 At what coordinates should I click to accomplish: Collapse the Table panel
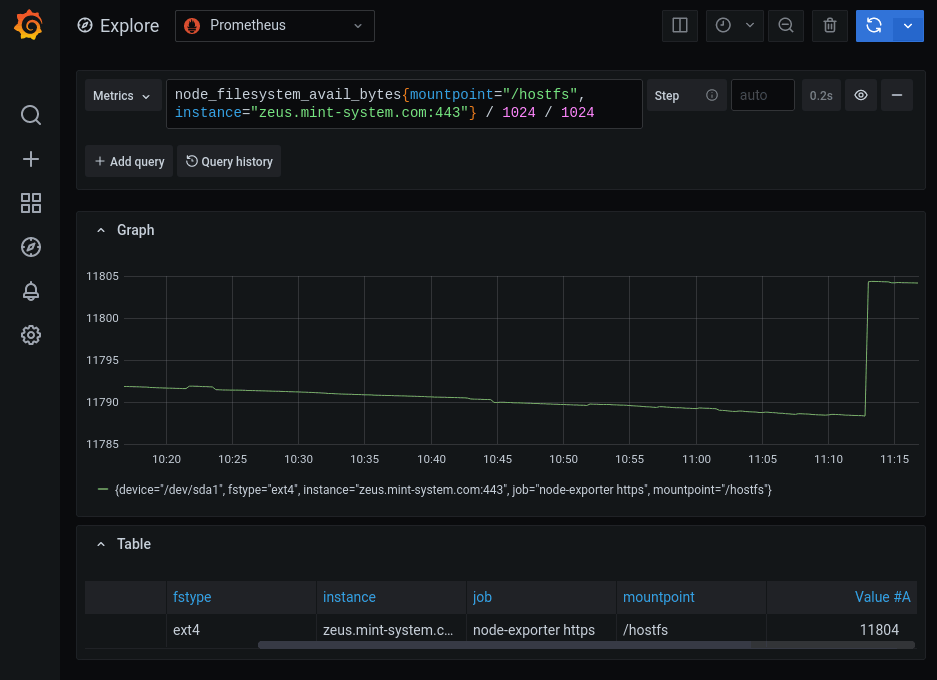(x=101, y=544)
